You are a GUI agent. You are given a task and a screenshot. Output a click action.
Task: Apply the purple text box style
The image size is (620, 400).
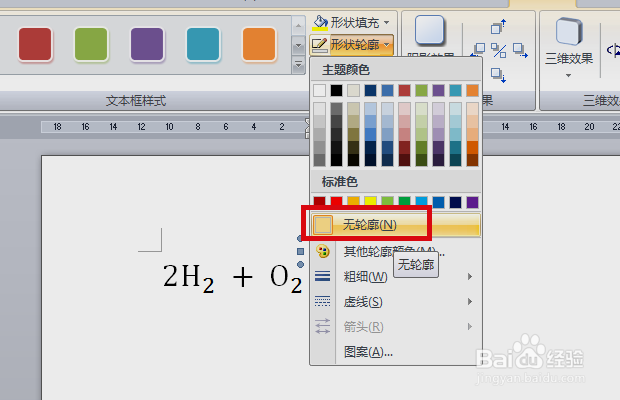(x=147, y=44)
